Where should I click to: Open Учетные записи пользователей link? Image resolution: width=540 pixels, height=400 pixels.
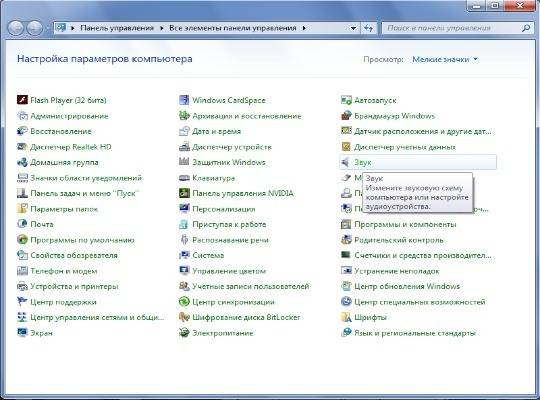coord(251,286)
